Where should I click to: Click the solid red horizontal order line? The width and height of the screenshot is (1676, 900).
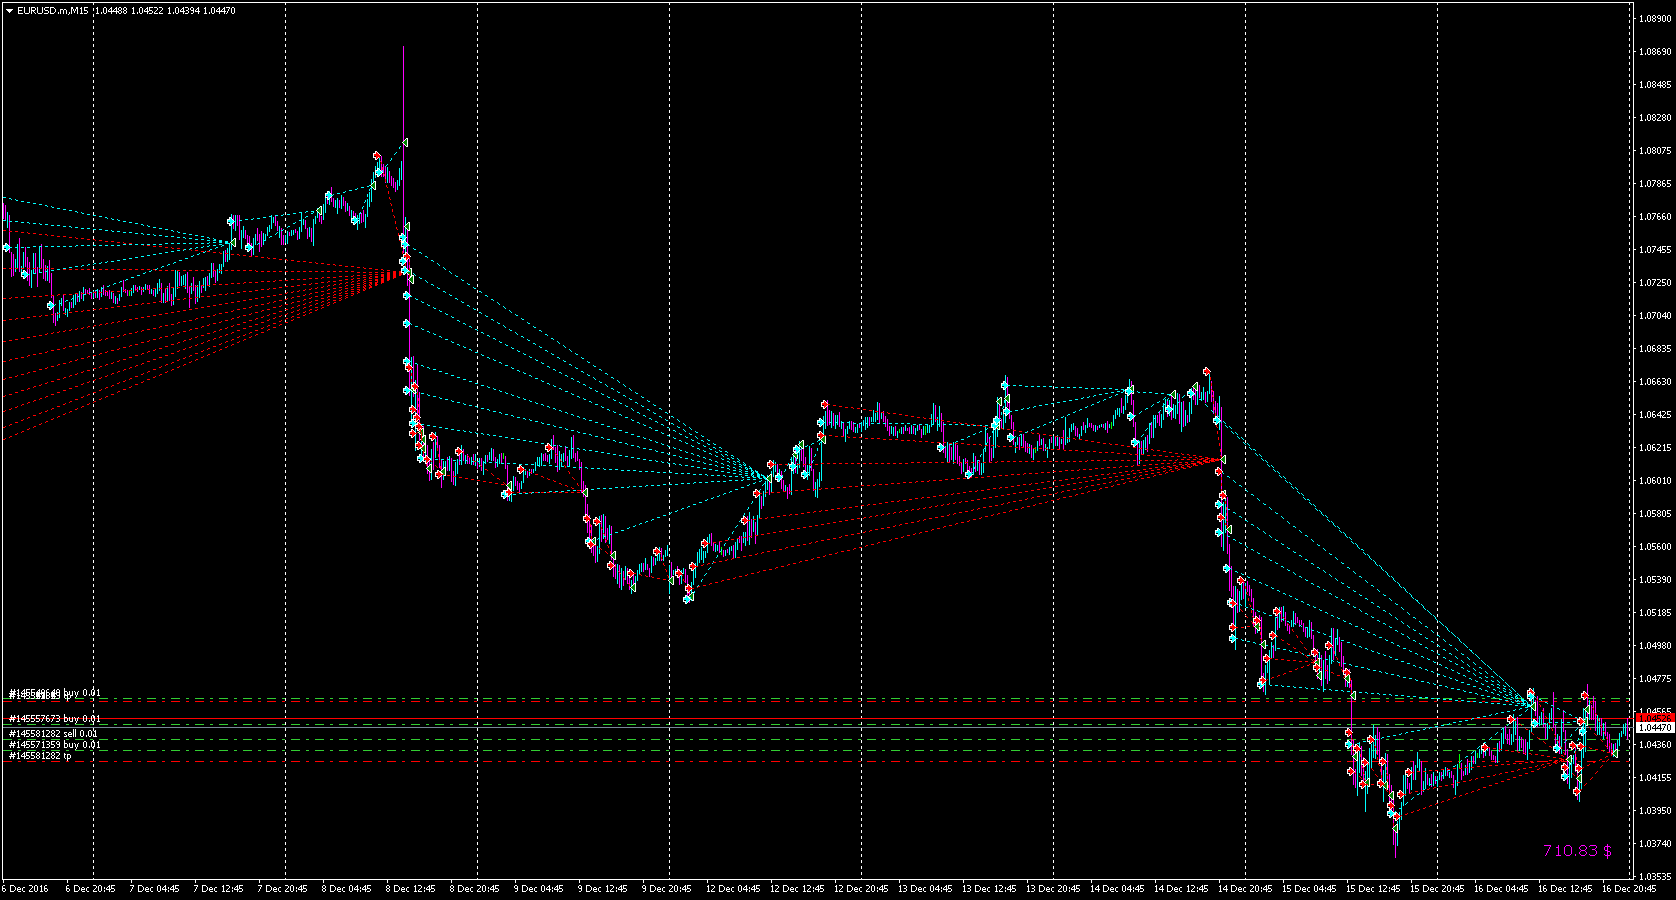pyautogui.click(x=816, y=719)
